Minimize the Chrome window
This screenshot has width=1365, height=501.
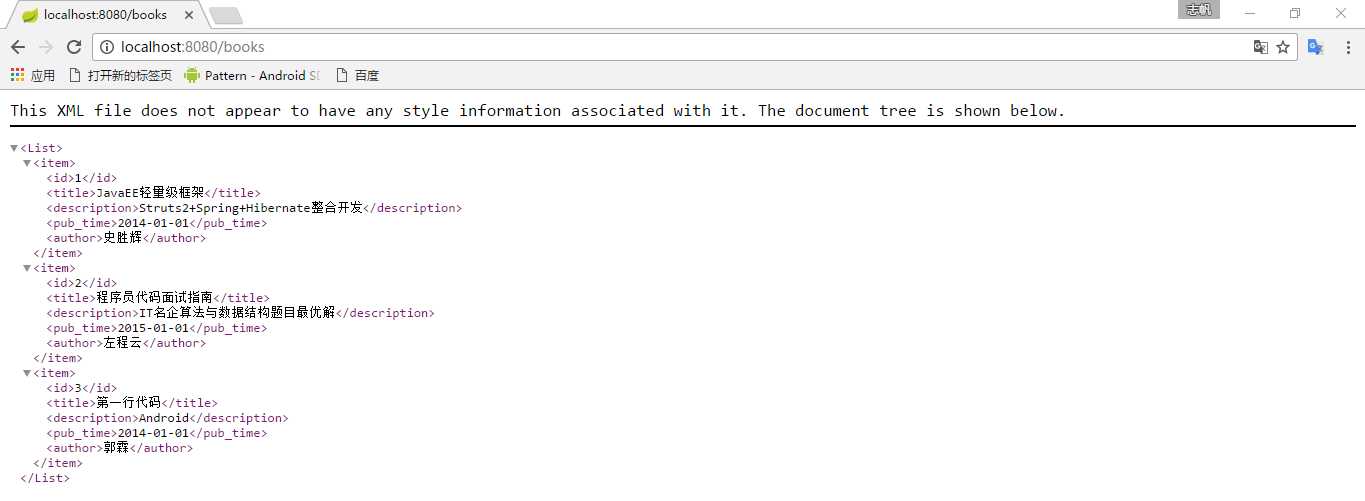coord(1250,13)
